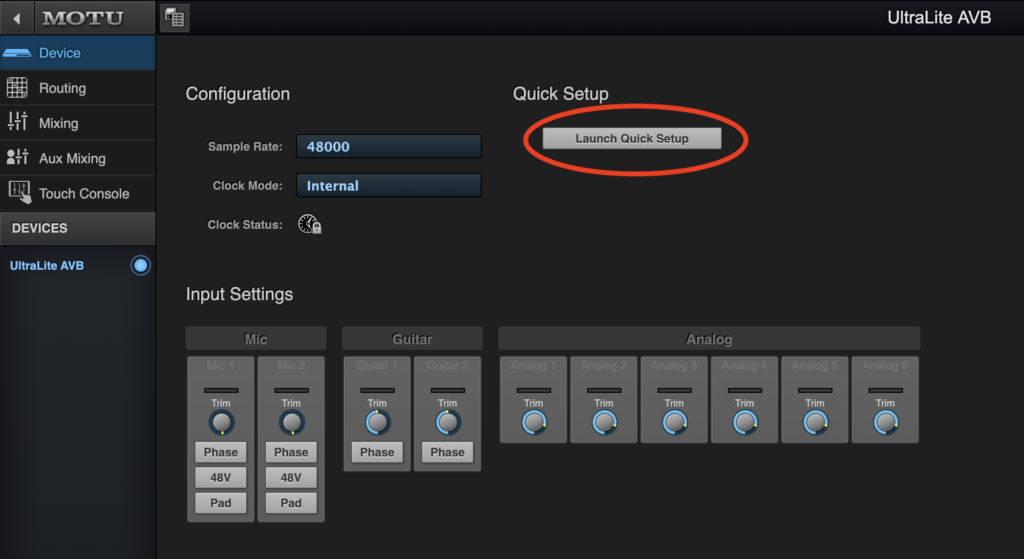
Task: Toggle Phase on Mic 1
Action: click(x=221, y=452)
